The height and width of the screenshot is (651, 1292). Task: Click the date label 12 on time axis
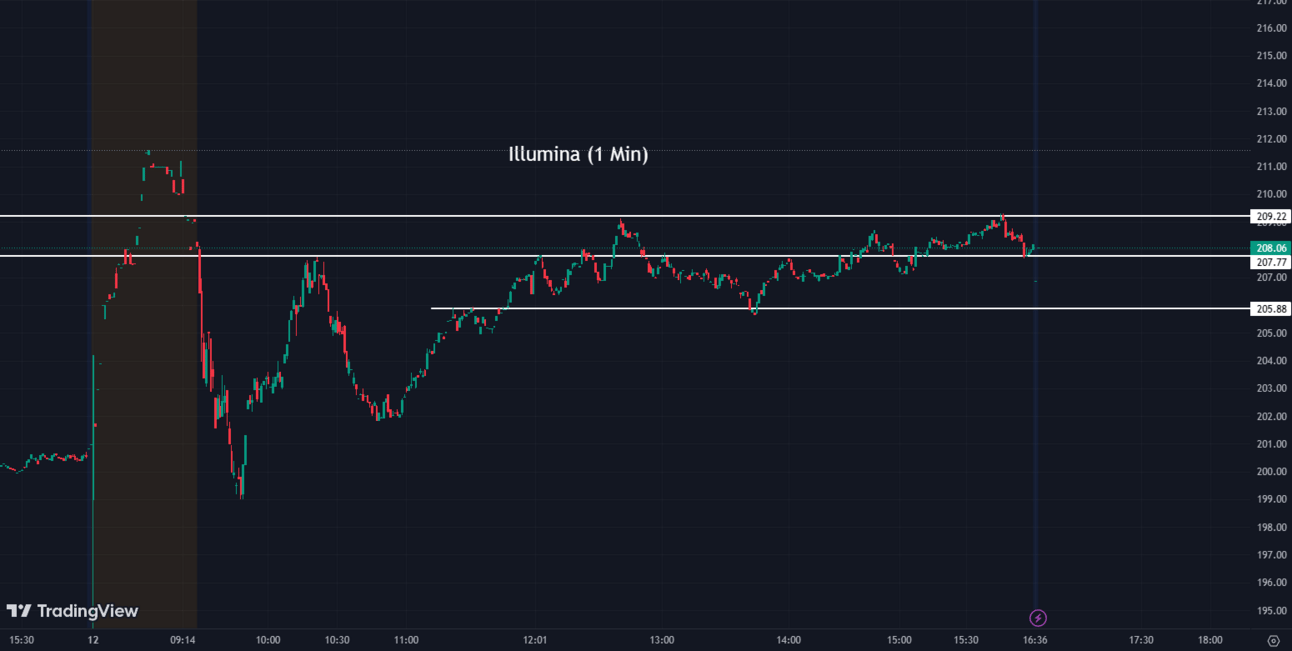(x=93, y=640)
